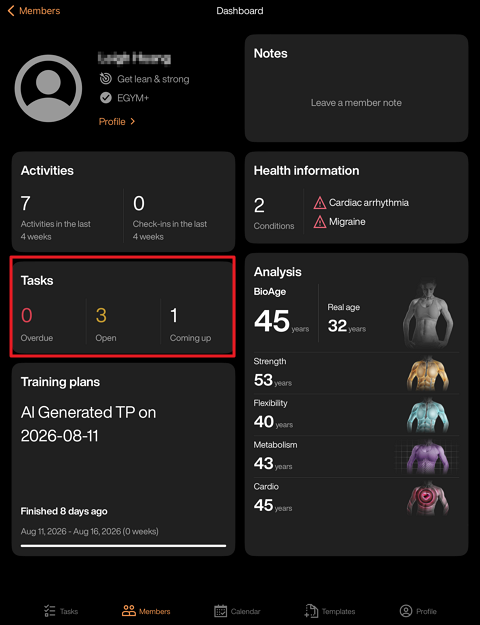Click the Migraine warning triangle icon
Image resolution: width=480 pixels, height=625 pixels.
point(320,222)
